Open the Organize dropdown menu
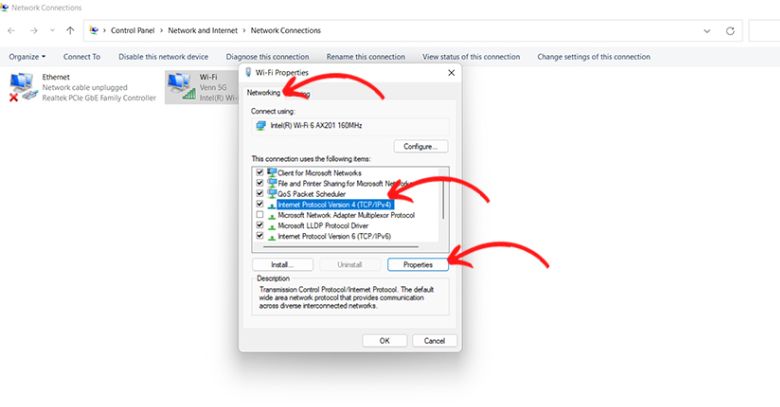The height and width of the screenshot is (407, 780). click(x=27, y=57)
